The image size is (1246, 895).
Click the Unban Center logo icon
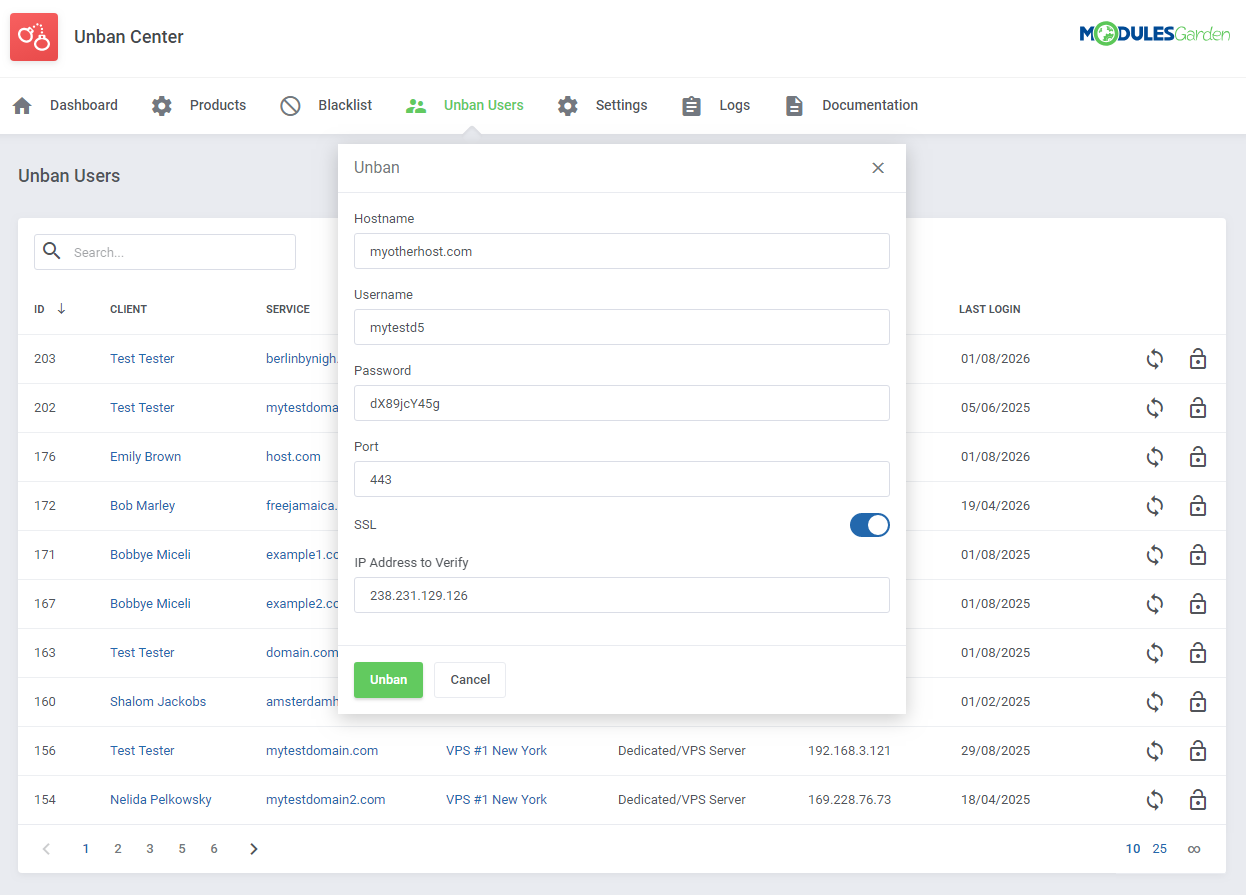(33, 36)
